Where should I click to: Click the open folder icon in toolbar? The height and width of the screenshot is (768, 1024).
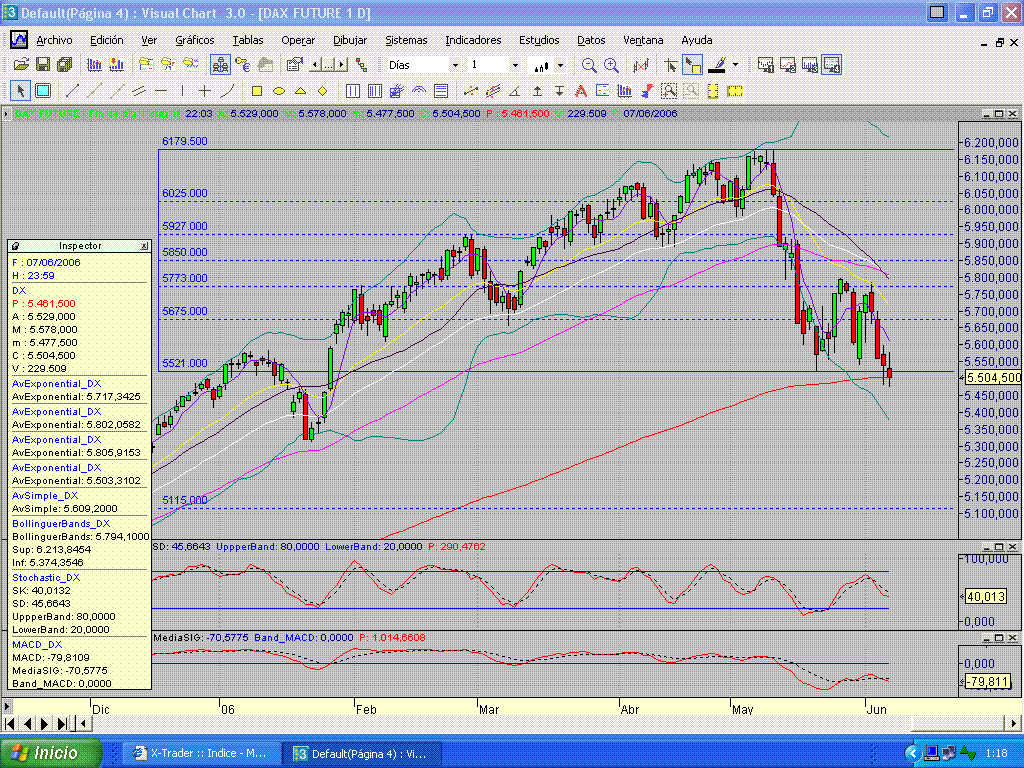pyautogui.click(x=21, y=65)
